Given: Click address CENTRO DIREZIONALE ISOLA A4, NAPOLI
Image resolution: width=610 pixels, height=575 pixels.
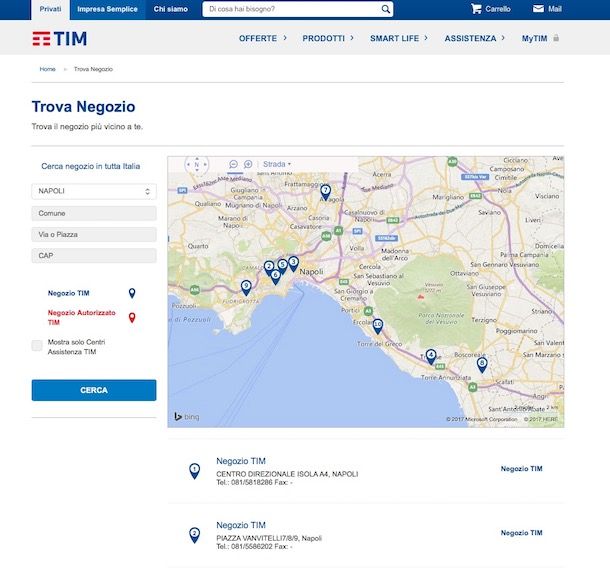Looking at the screenshot, I should [x=287, y=474].
